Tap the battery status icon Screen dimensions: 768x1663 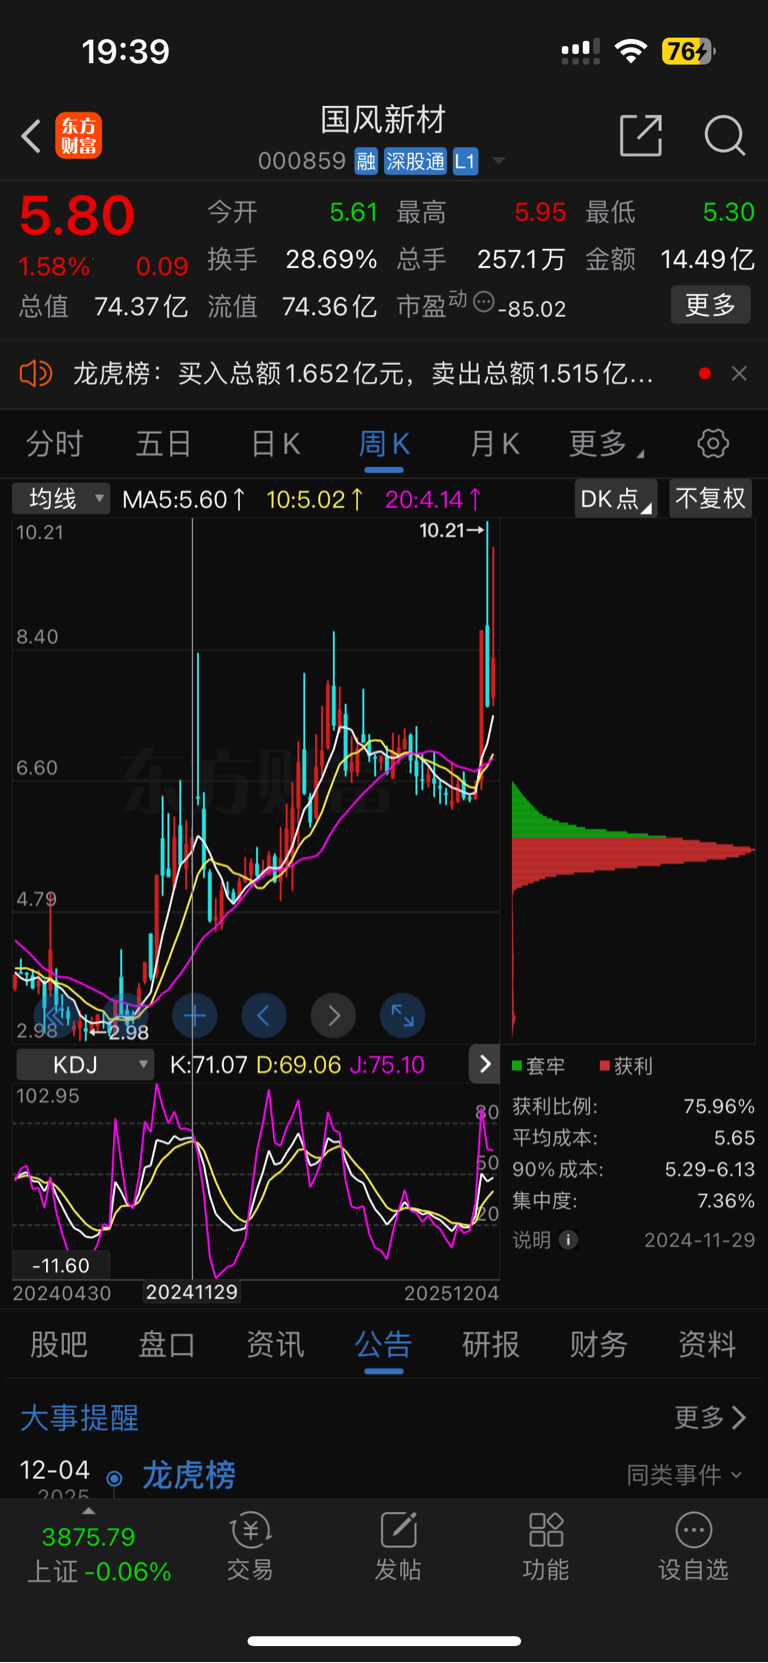(688, 51)
